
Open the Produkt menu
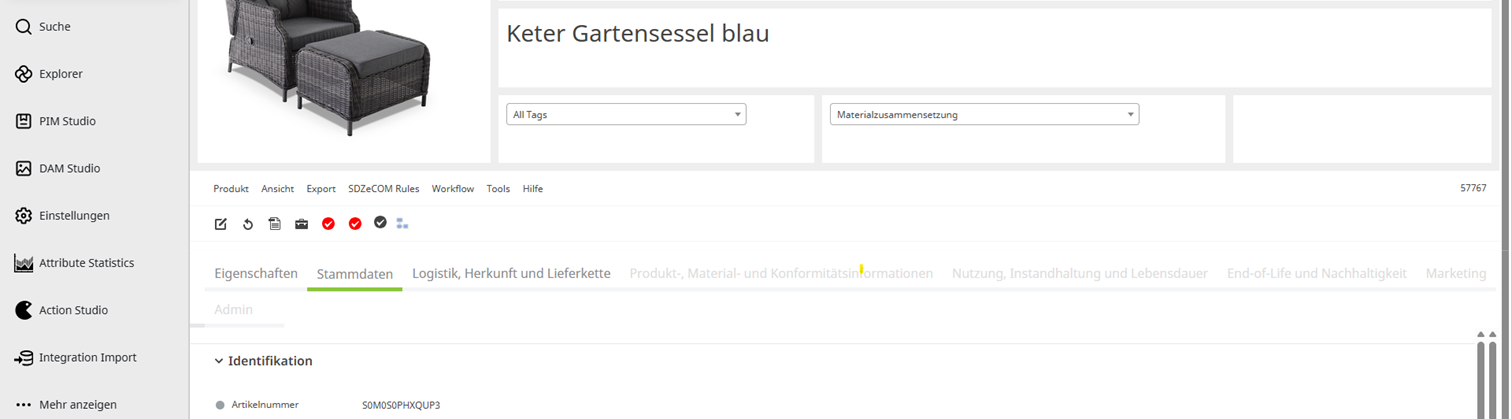(x=231, y=188)
